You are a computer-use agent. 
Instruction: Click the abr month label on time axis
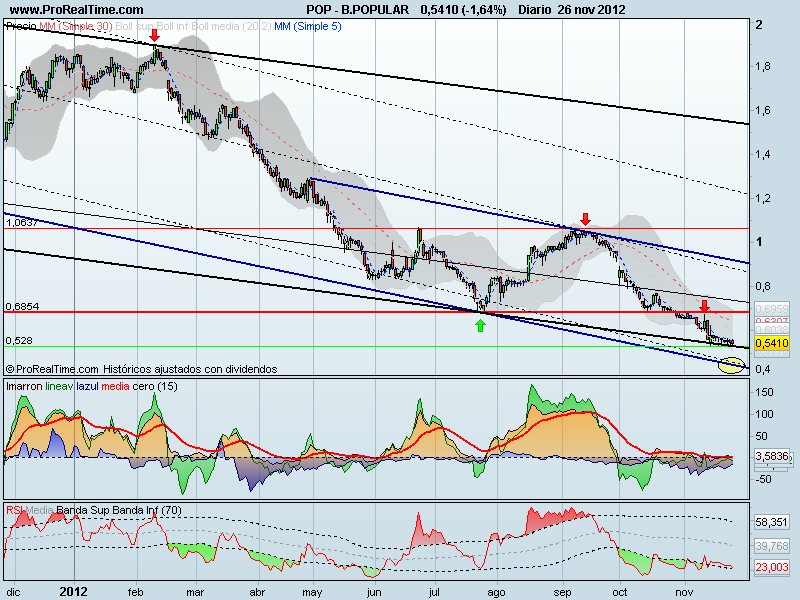(x=257, y=592)
